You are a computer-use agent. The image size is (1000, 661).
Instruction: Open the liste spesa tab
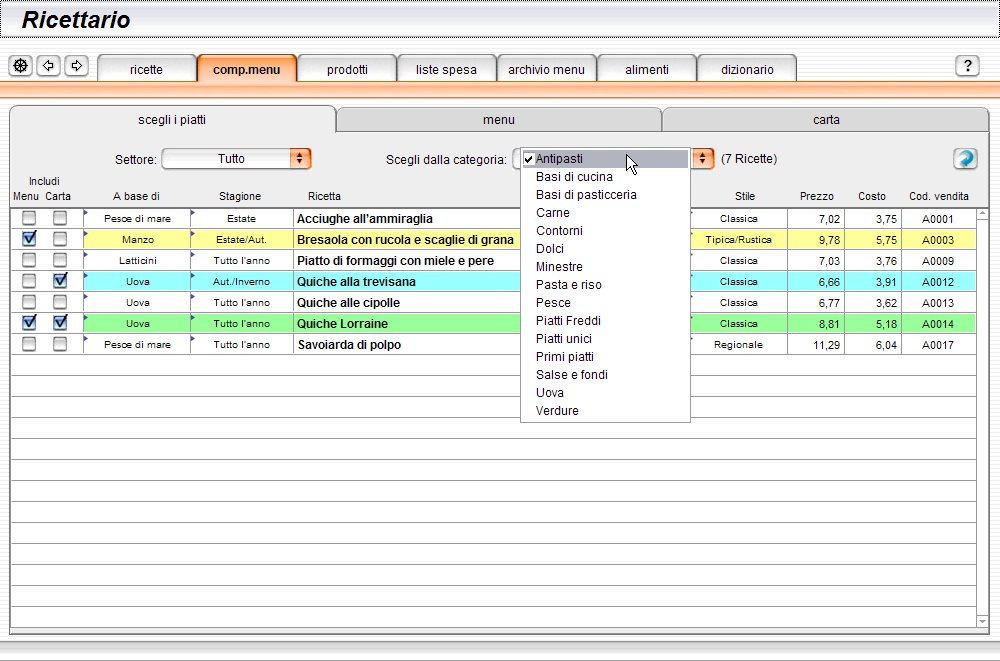click(446, 69)
